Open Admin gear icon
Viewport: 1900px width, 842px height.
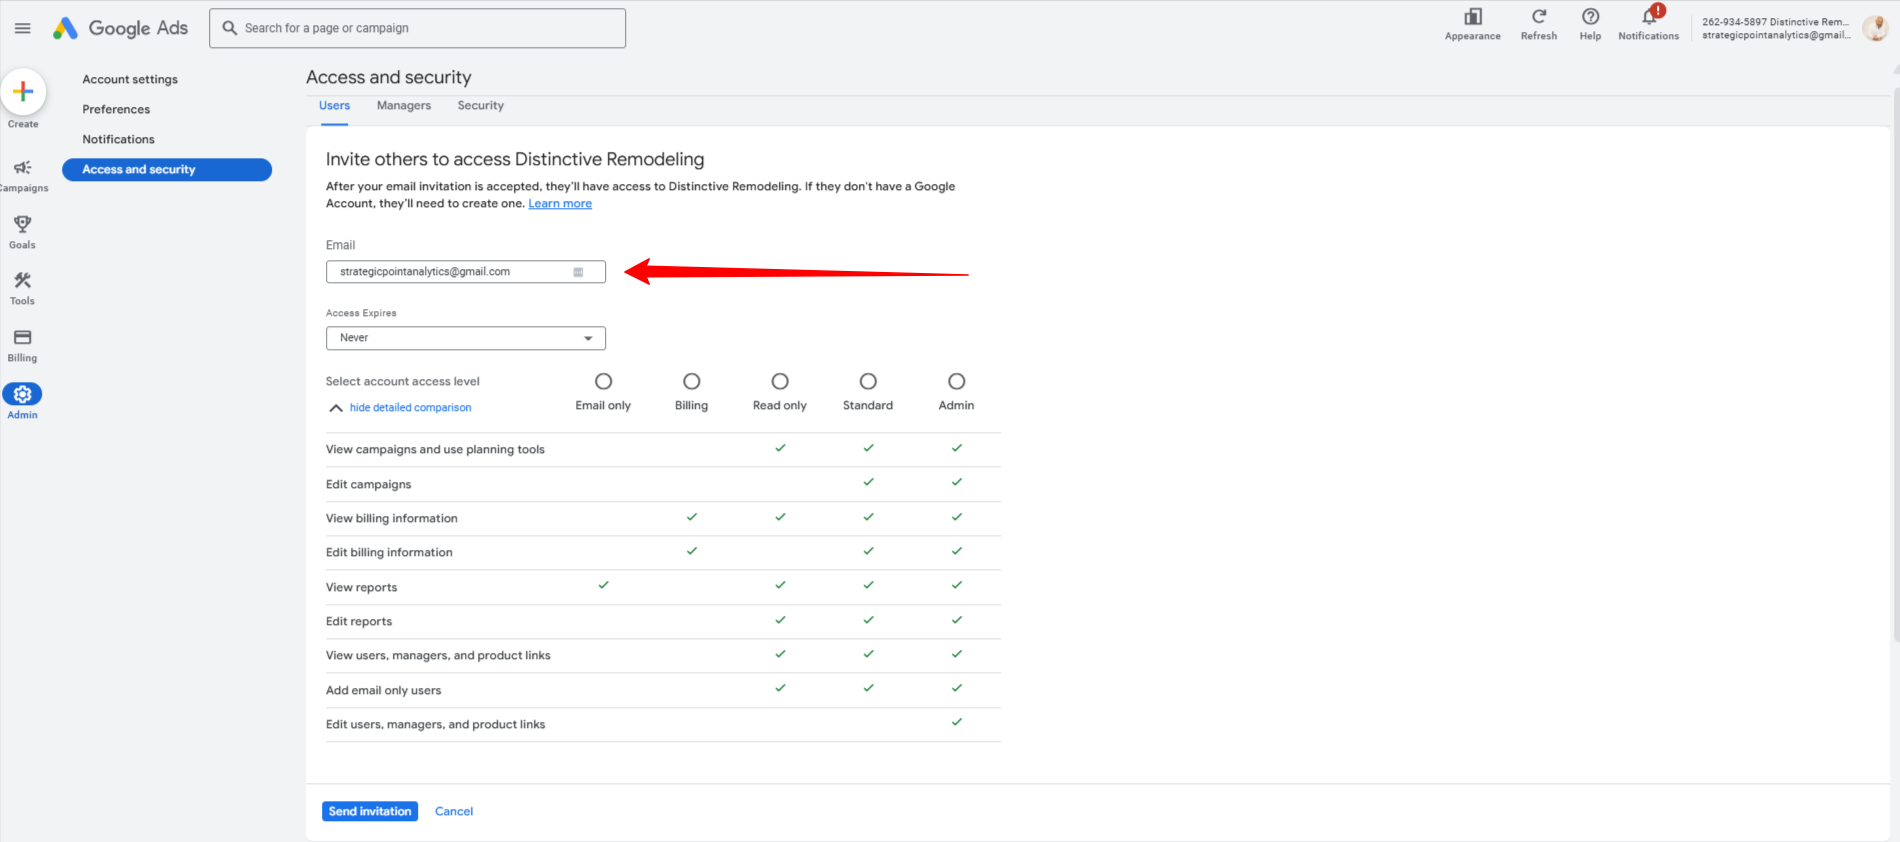(22, 395)
